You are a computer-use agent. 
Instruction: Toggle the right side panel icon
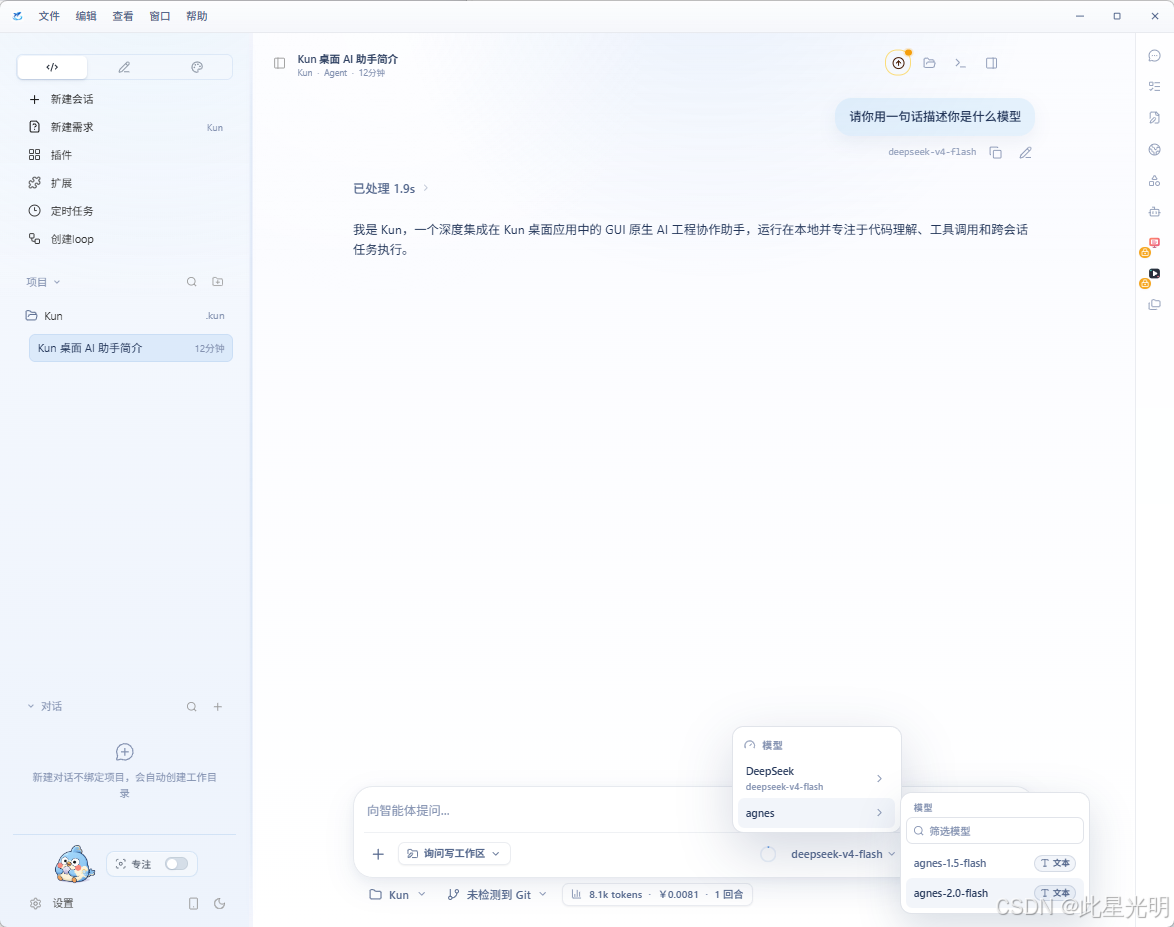coord(991,64)
